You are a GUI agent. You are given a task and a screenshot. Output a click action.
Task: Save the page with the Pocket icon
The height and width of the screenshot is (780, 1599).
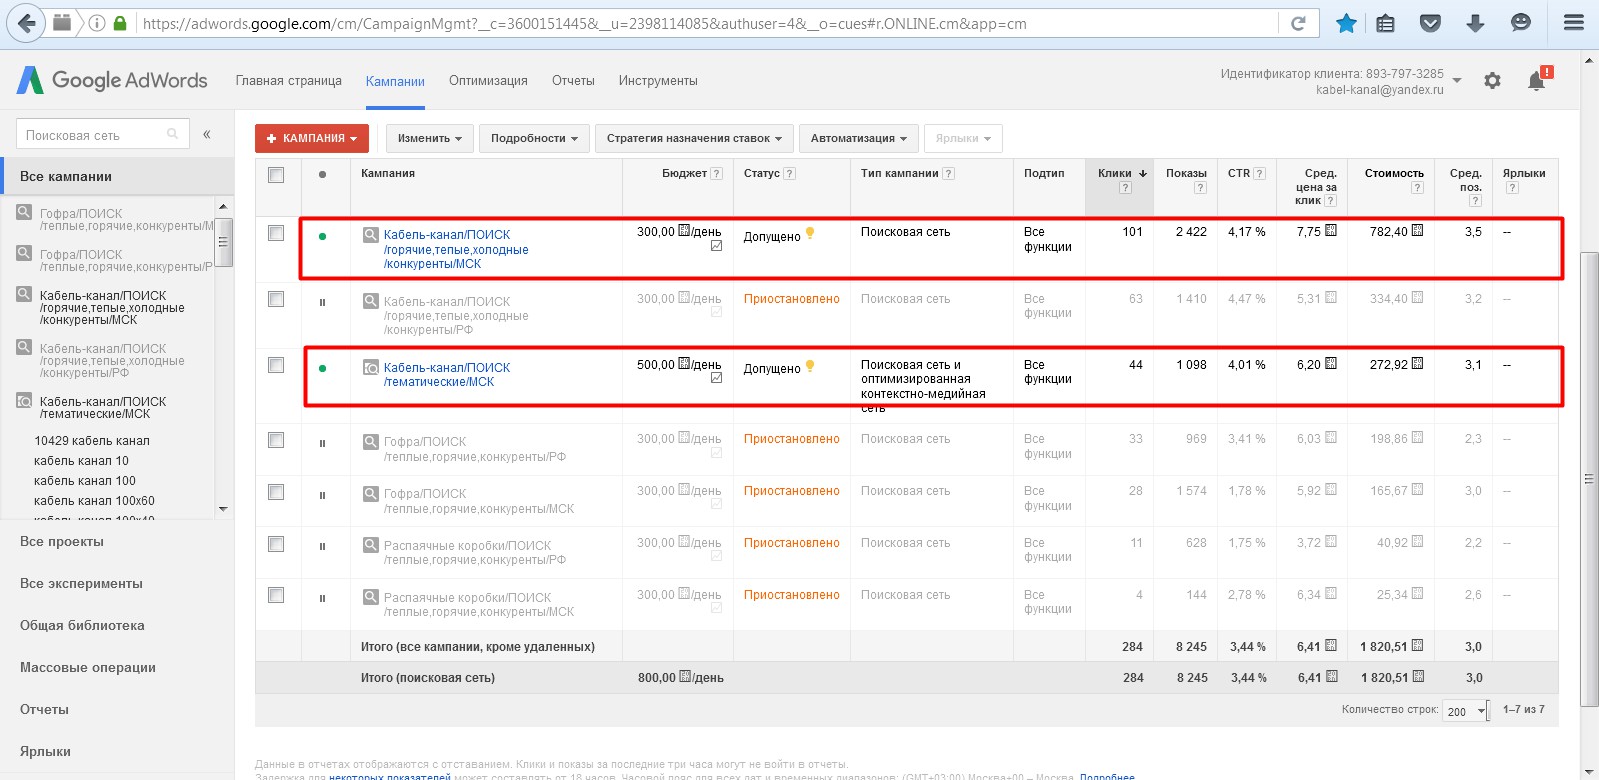[x=1430, y=23]
